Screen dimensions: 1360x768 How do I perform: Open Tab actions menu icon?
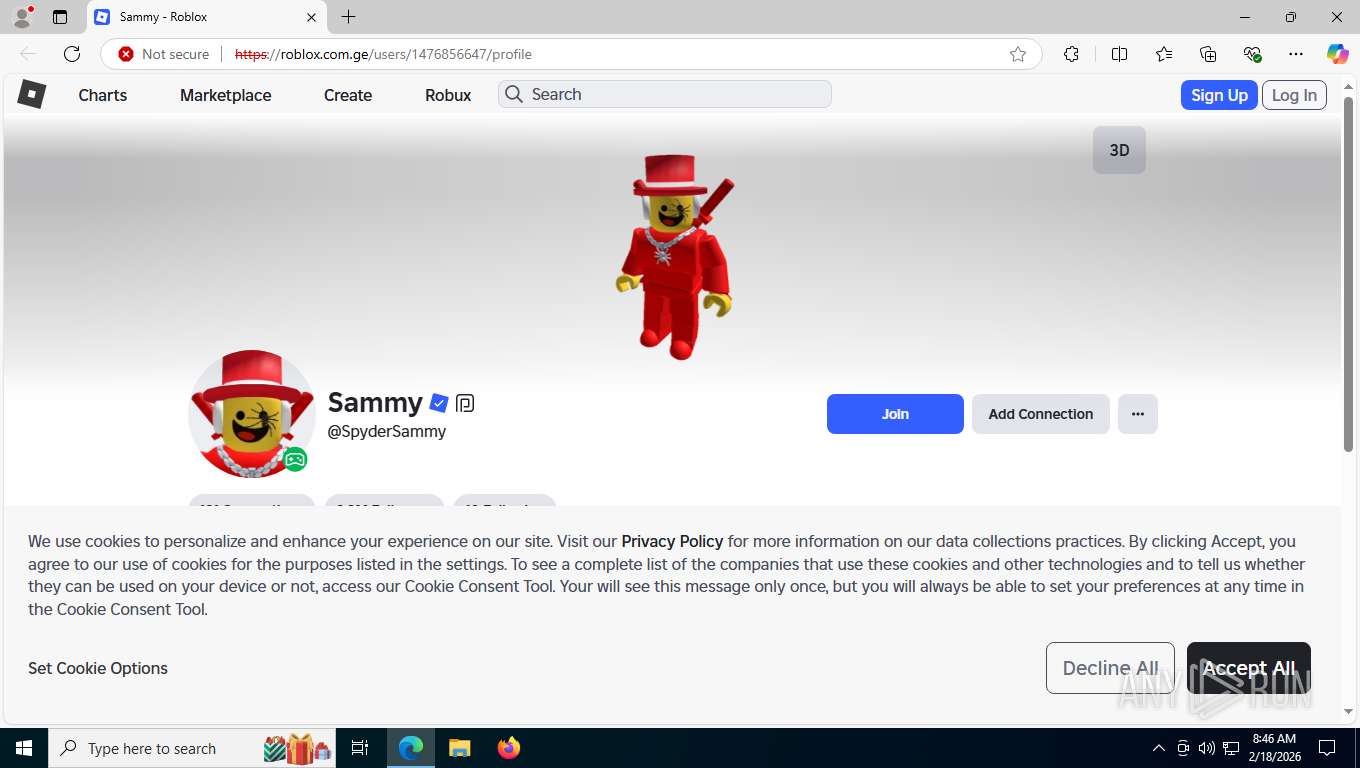60,17
